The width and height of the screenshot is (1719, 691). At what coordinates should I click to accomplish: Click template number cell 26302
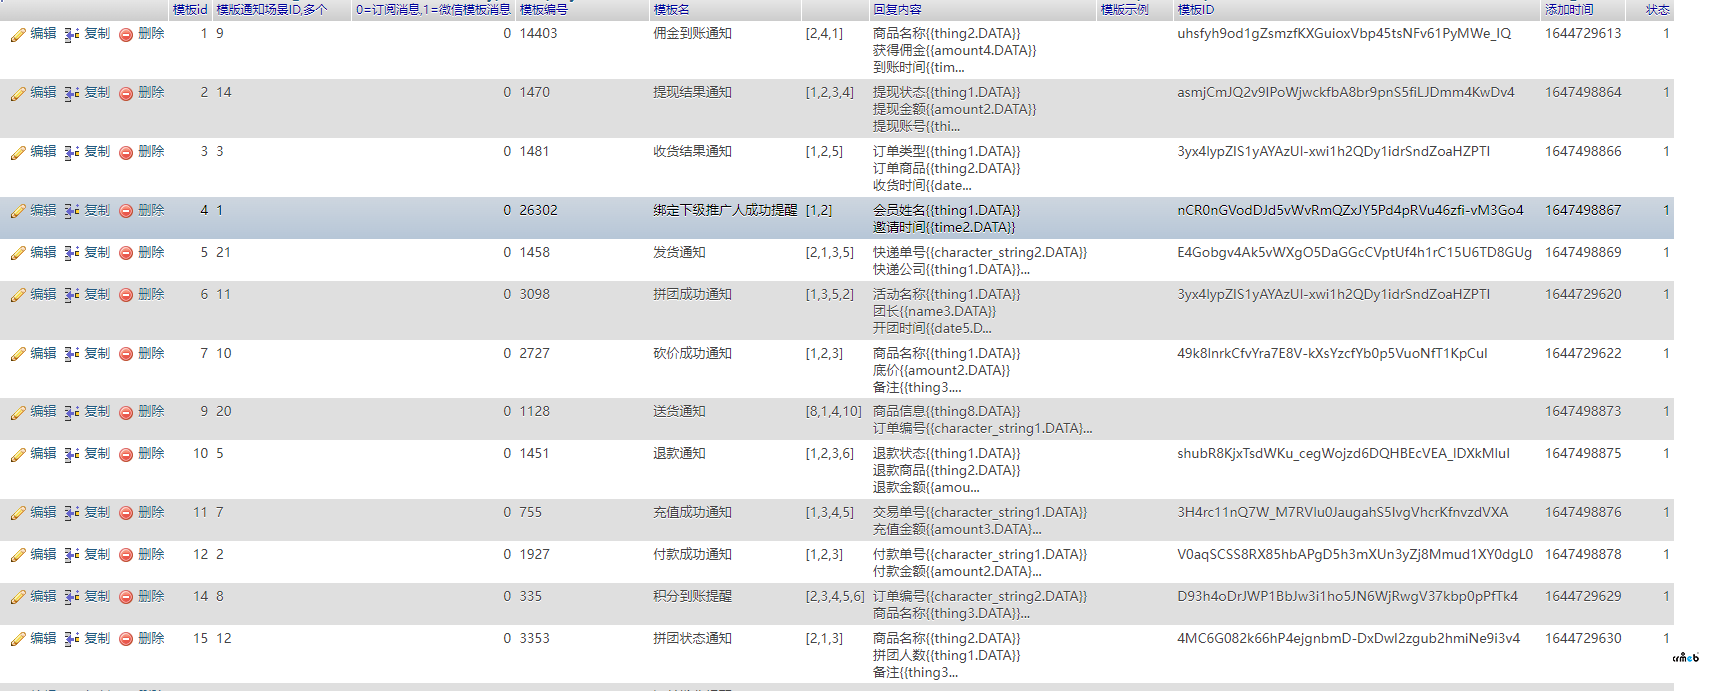538,211
